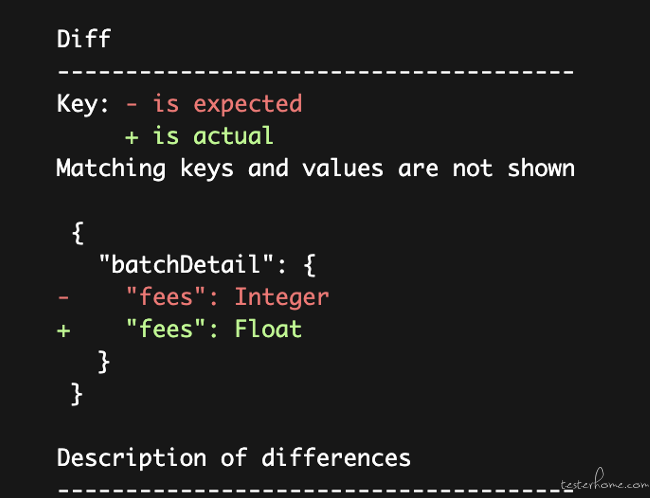Image resolution: width=650 pixels, height=498 pixels.
Task: Click the expected "fees" key in red
Action: click(x=166, y=297)
